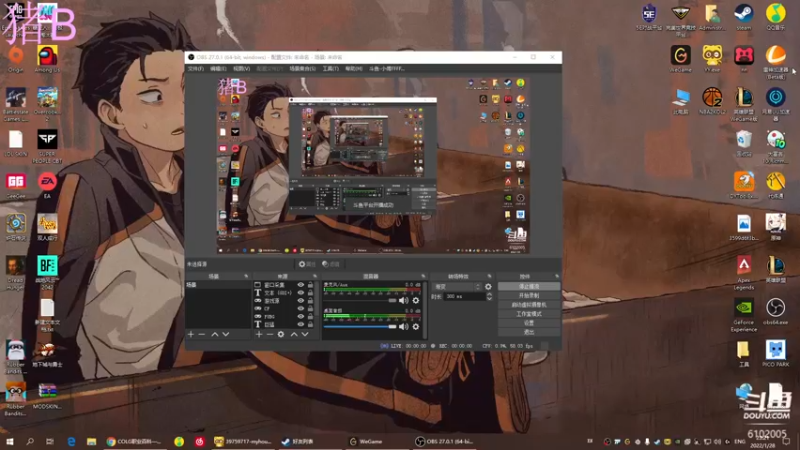The height and width of the screenshot is (450, 800).
Task: Remove the selected source with minus button
Action: coord(269,334)
